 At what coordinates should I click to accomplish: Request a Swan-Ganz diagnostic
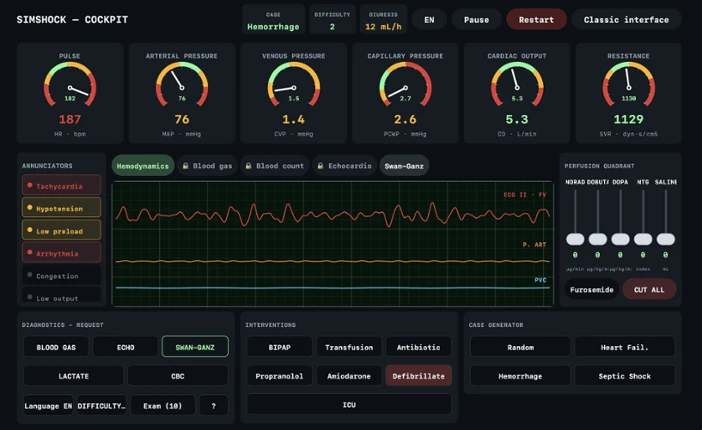pyautogui.click(x=195, y=347)
